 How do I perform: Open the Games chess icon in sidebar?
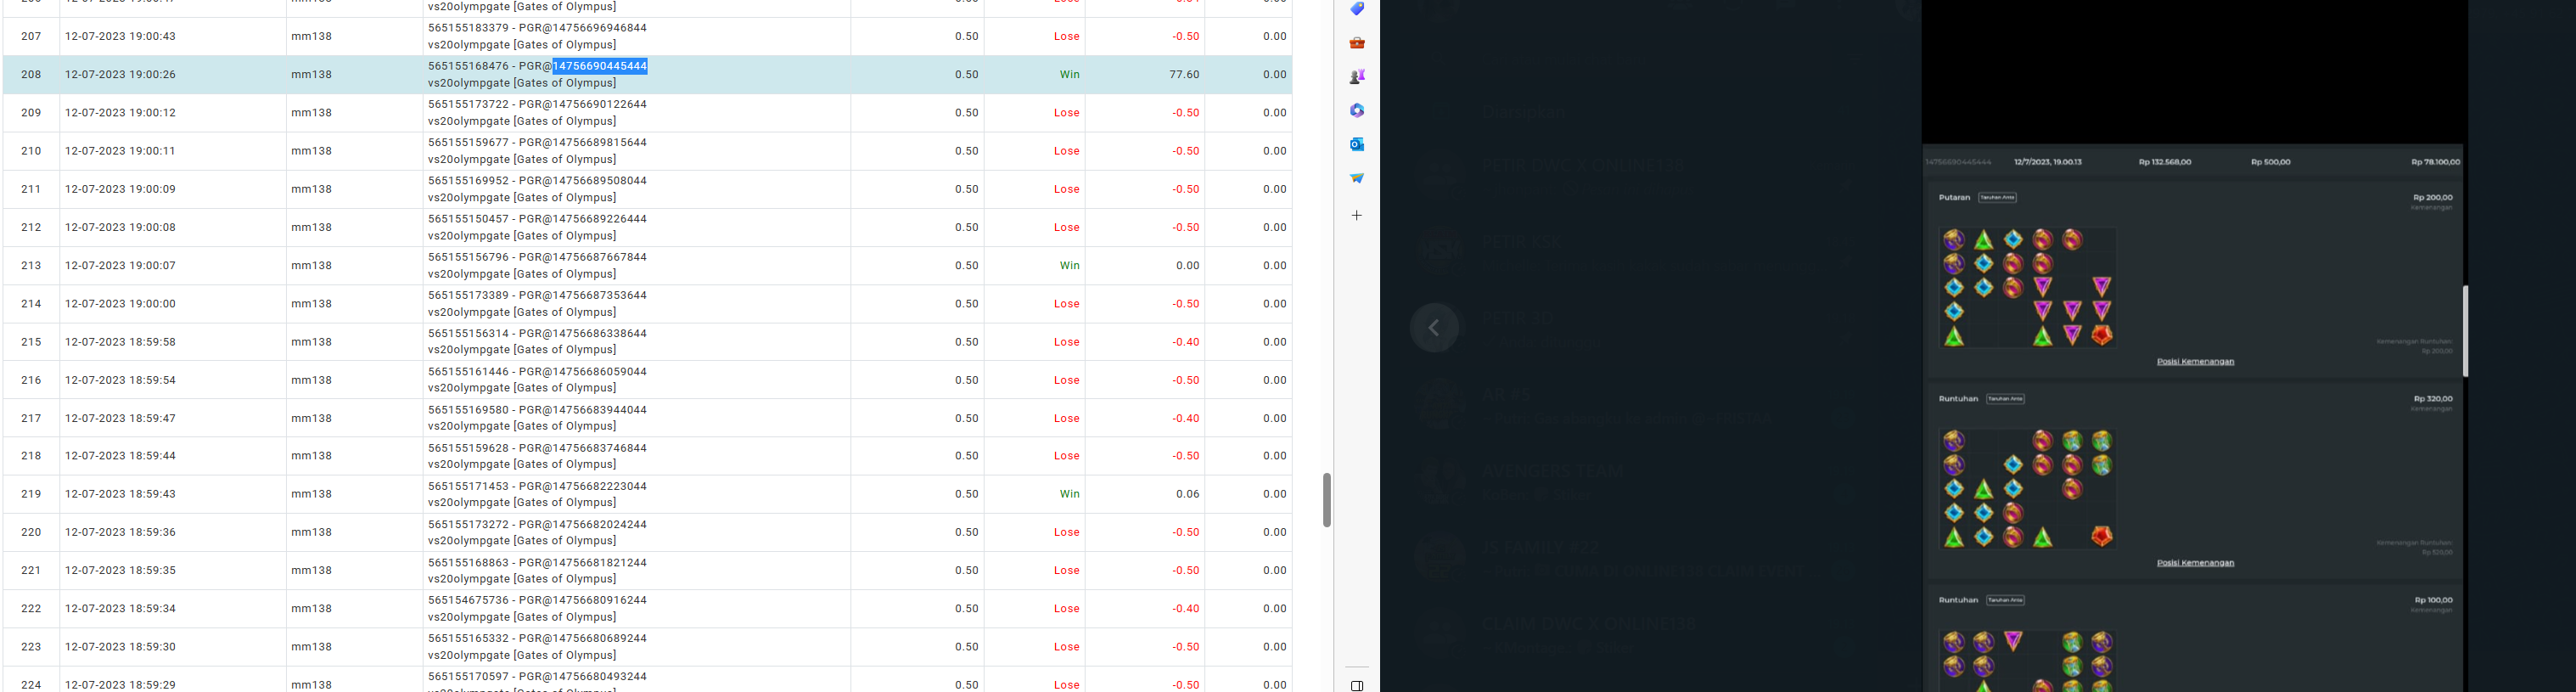point(1357,77)
